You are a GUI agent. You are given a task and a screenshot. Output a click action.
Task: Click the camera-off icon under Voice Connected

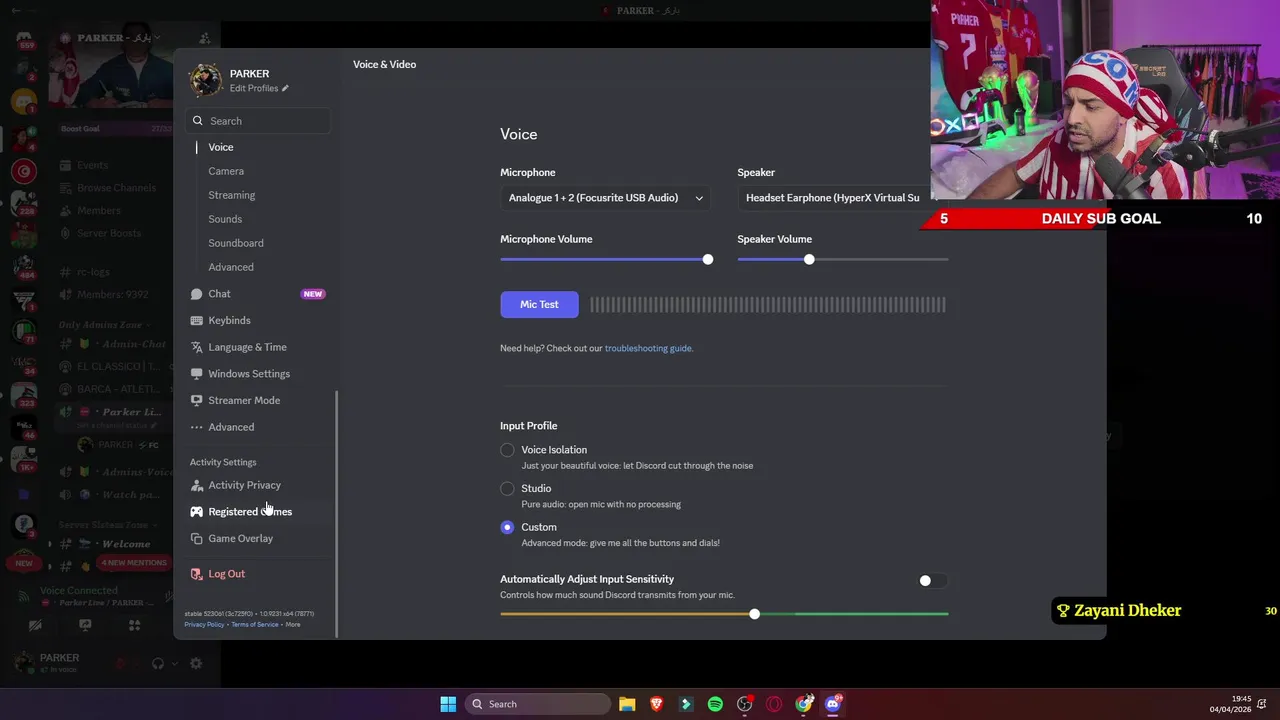(x=35, y=625)
